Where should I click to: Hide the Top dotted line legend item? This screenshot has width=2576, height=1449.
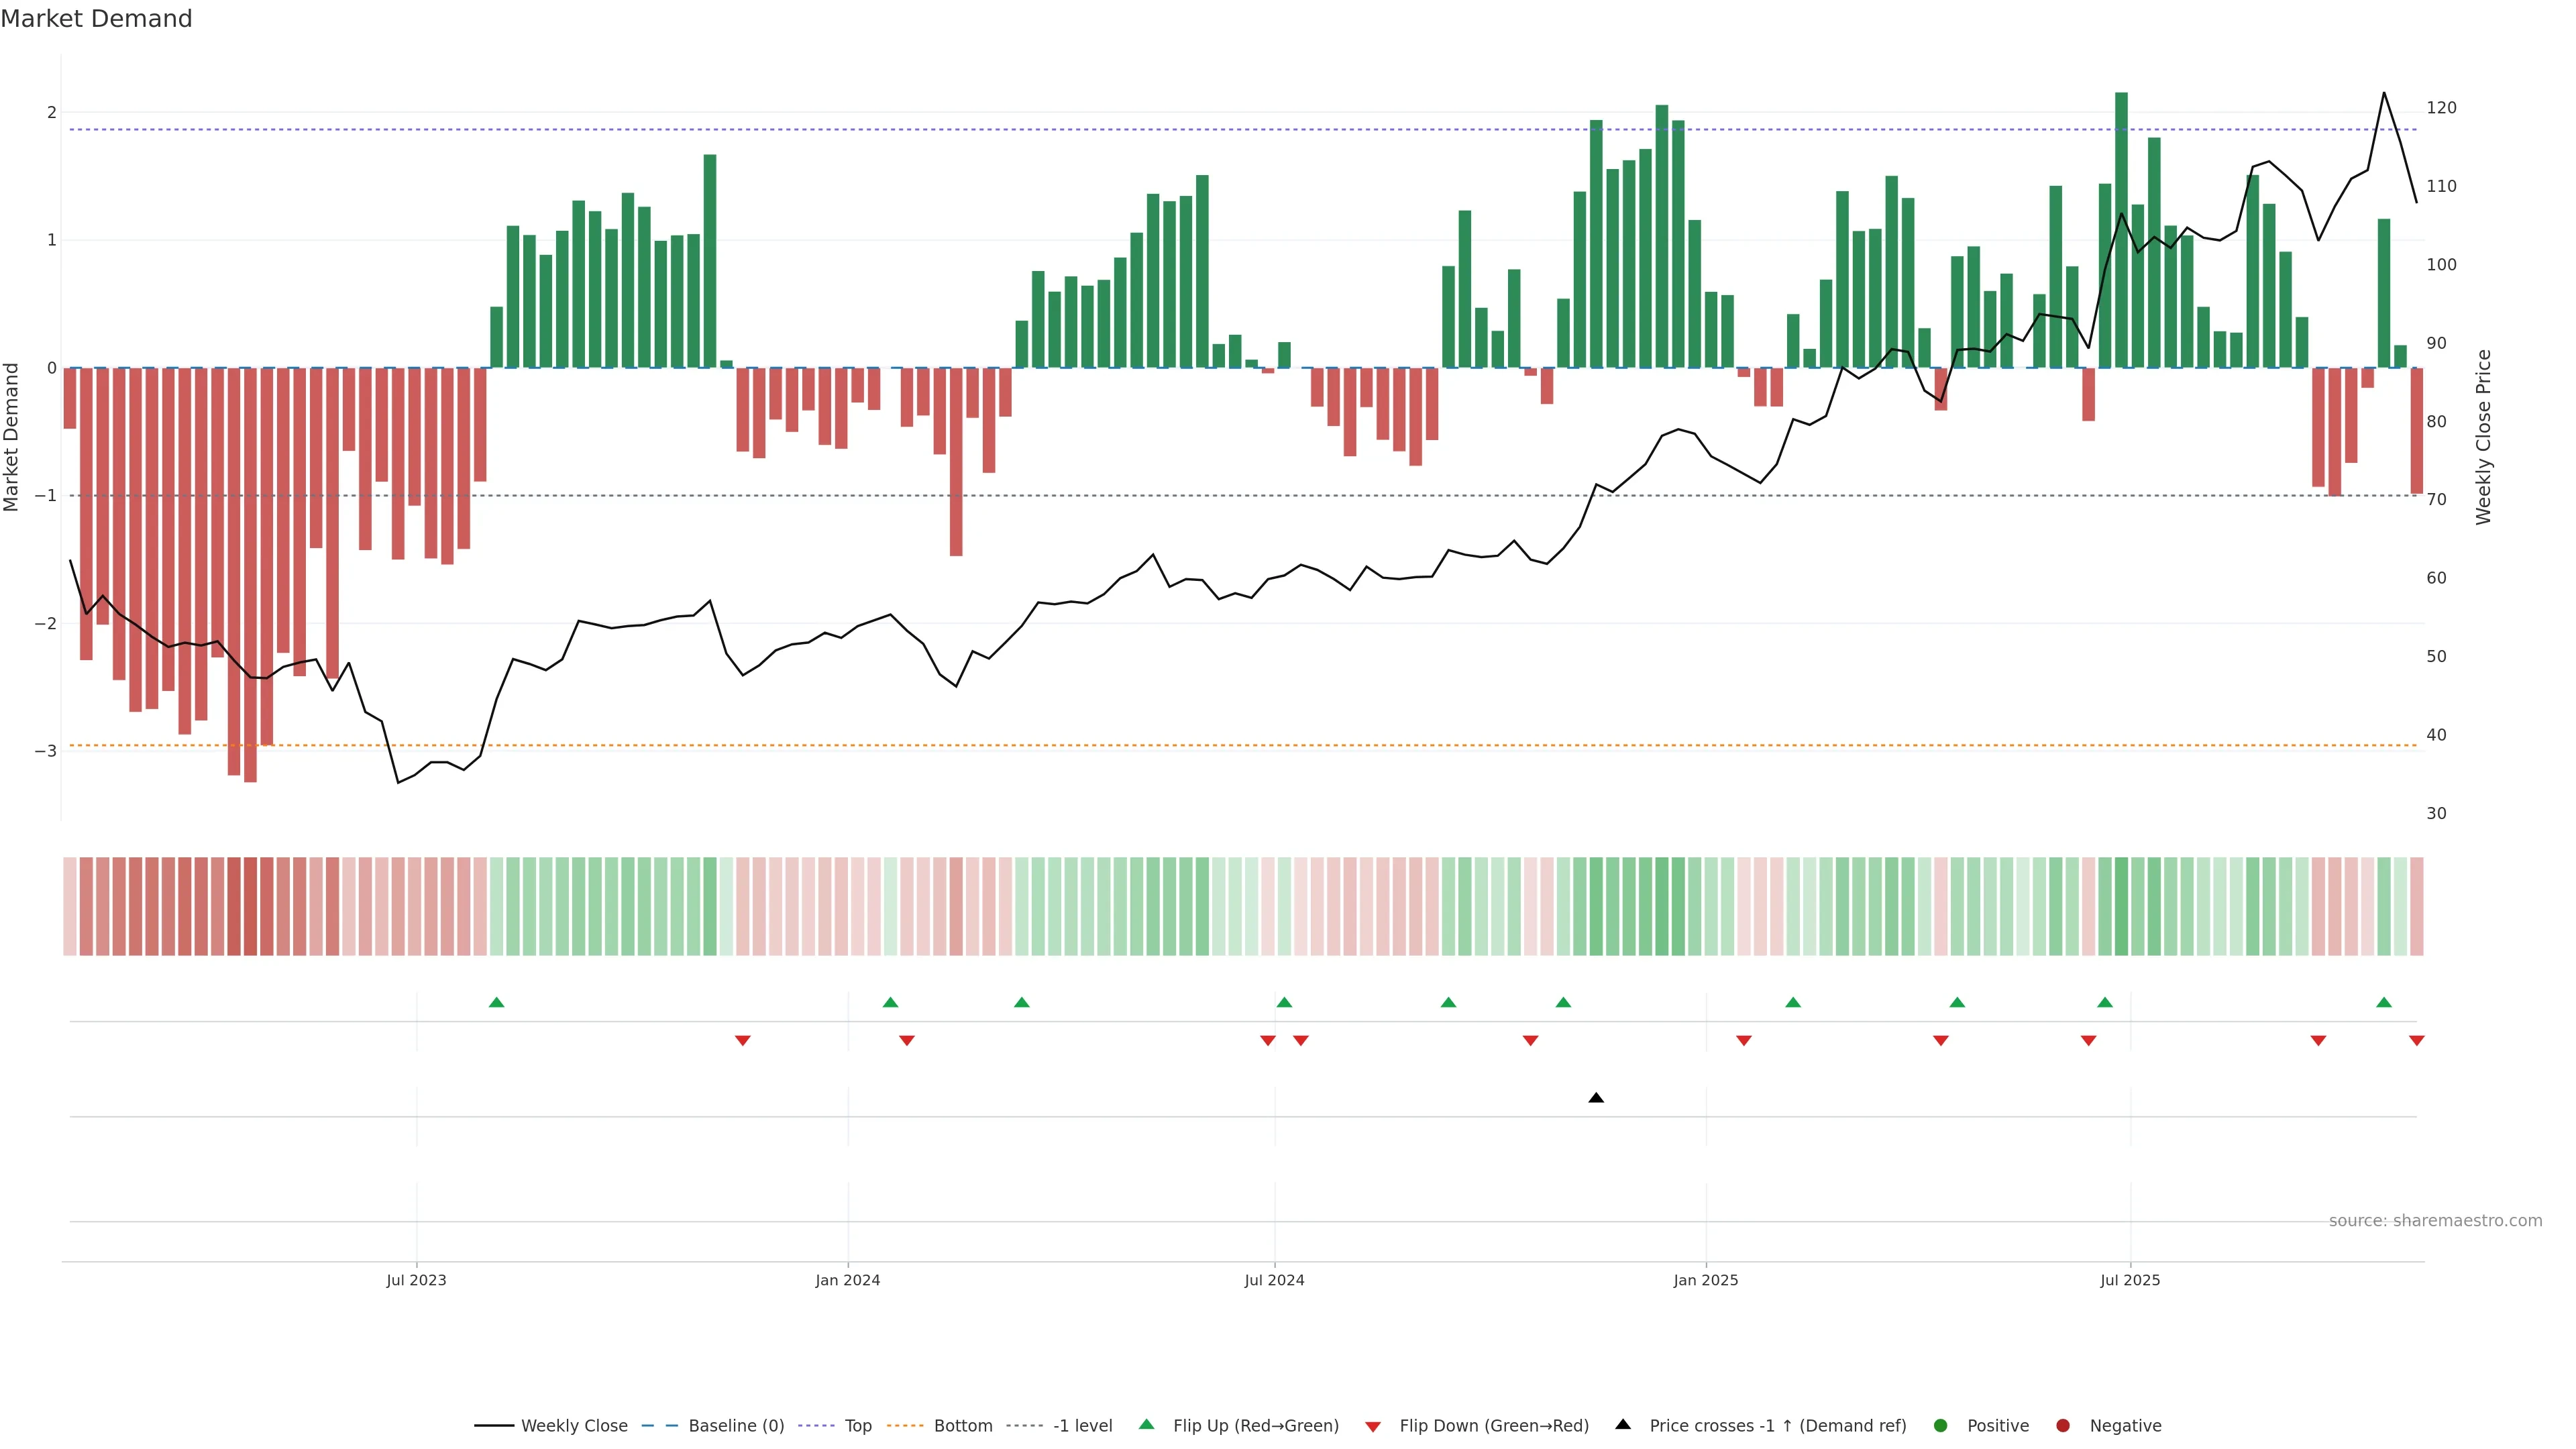857,1425
